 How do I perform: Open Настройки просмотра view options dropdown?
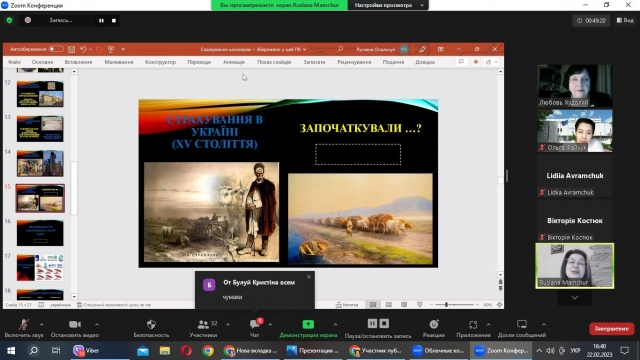[388, 5]
